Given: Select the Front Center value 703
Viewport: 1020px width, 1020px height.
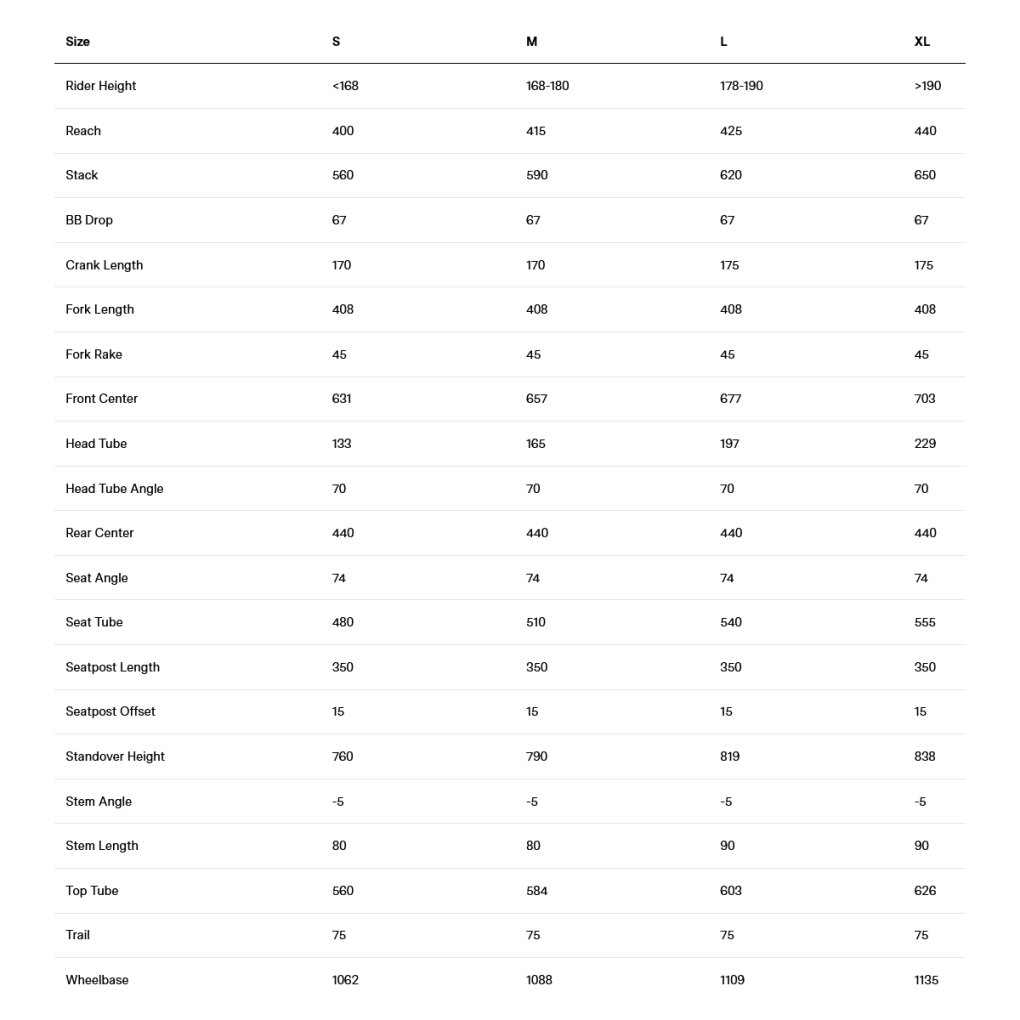Looking at the screenshot, I should pos(925,399).
